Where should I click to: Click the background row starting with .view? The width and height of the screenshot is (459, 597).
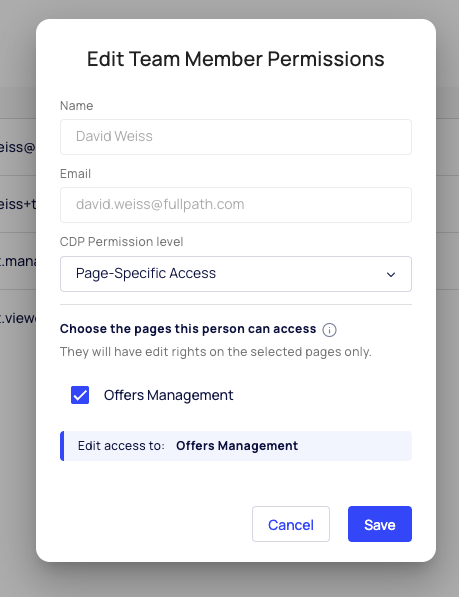18,318
